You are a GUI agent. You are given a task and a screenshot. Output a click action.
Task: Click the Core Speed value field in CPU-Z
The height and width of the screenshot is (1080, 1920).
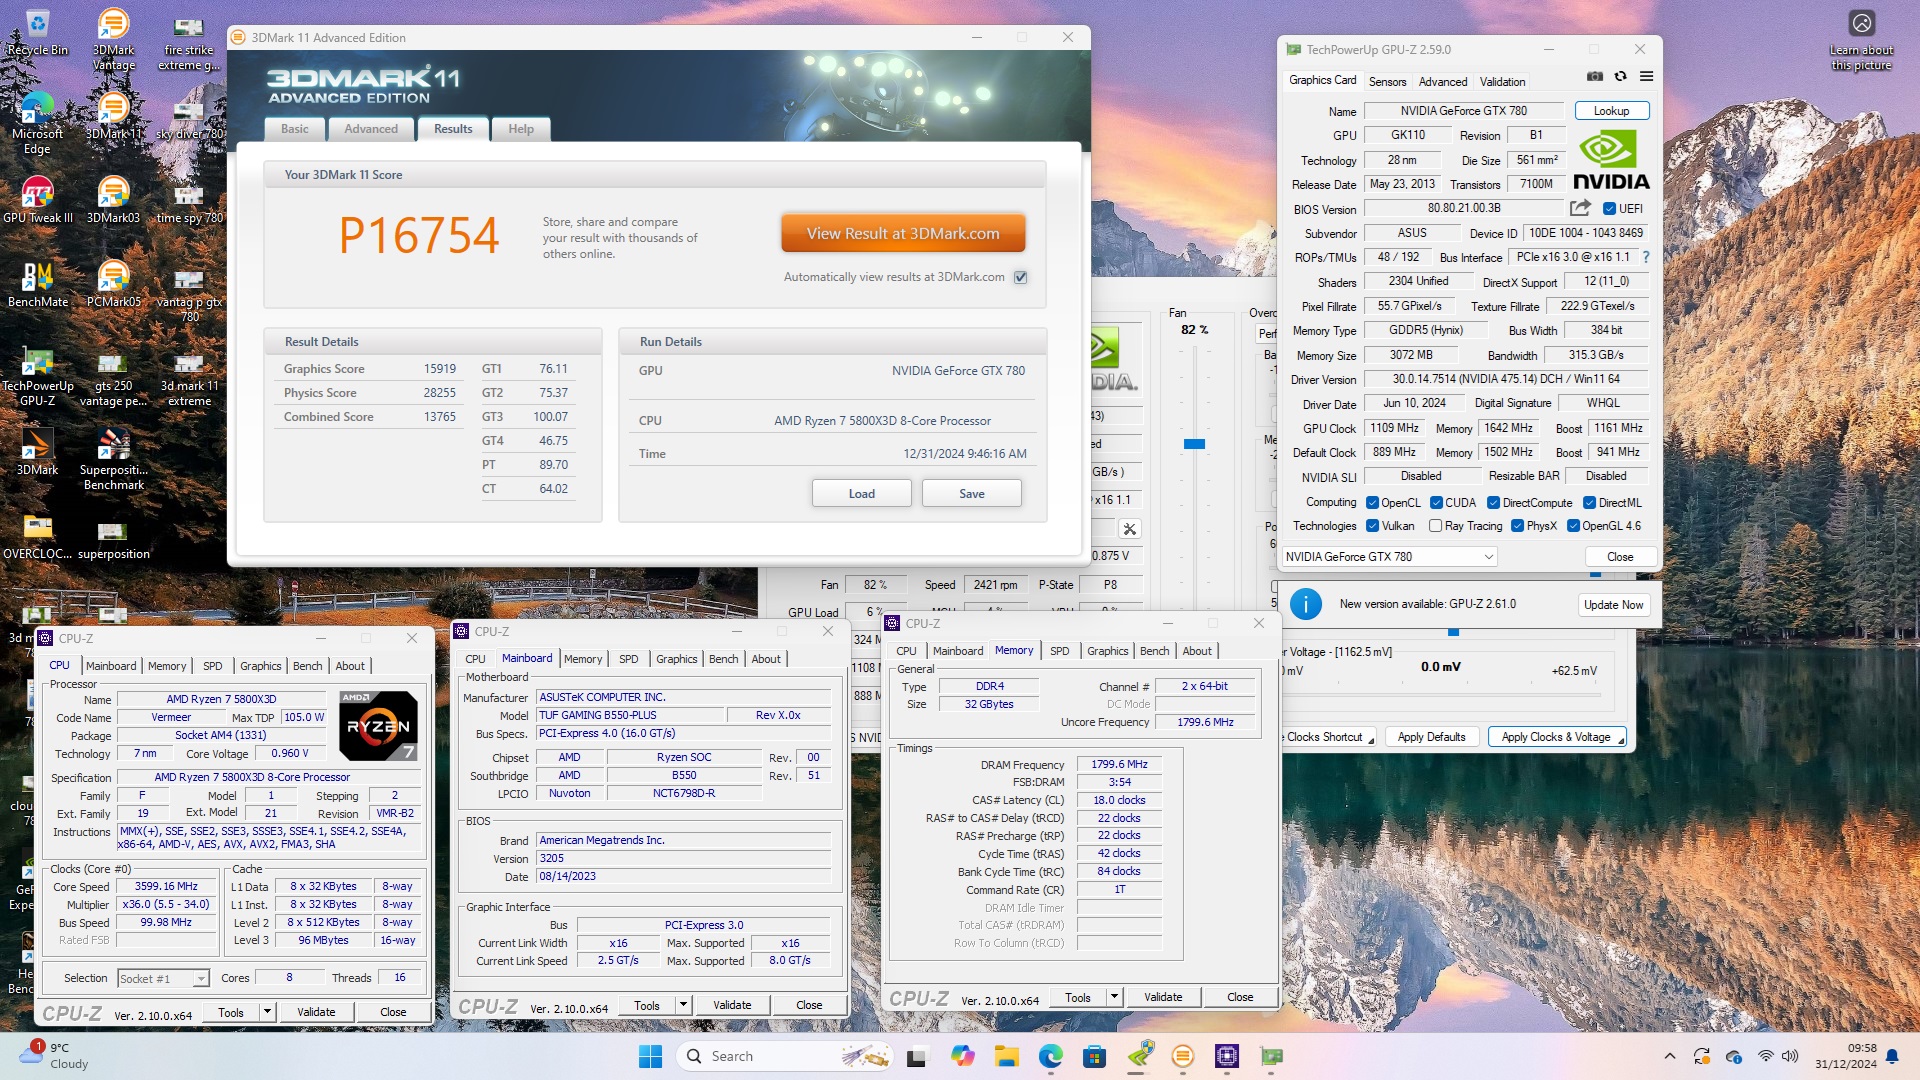point(166,887)
